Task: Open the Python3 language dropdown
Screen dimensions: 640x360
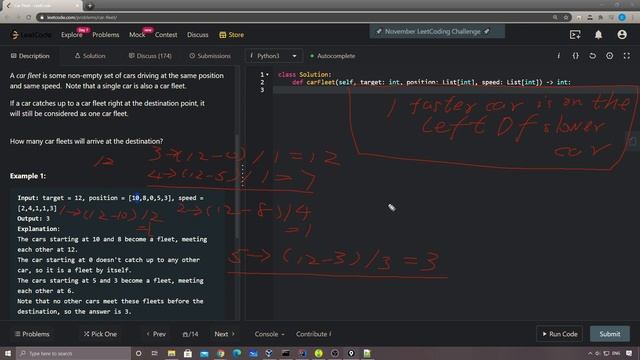Action: 273,56
